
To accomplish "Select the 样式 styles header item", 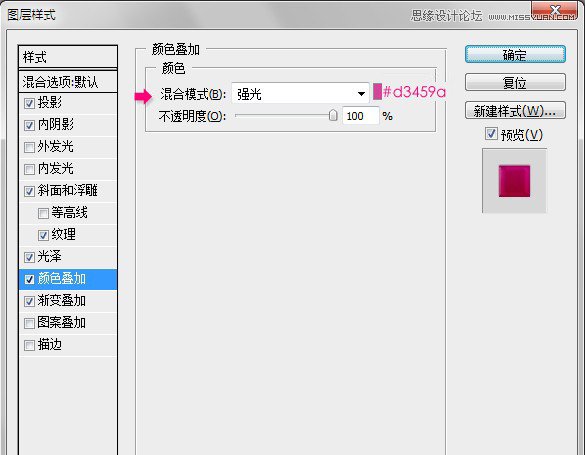I will click(x=68, y=57).
